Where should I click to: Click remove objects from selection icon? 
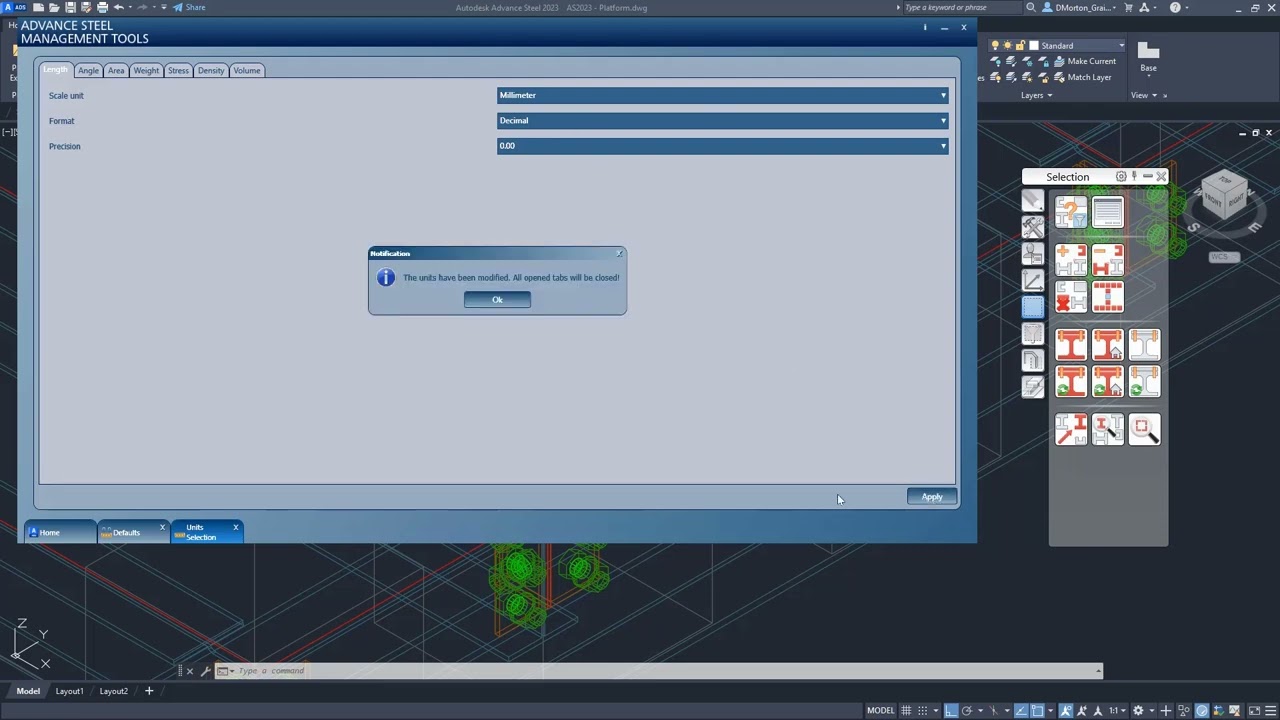(x=1108, y=260)
